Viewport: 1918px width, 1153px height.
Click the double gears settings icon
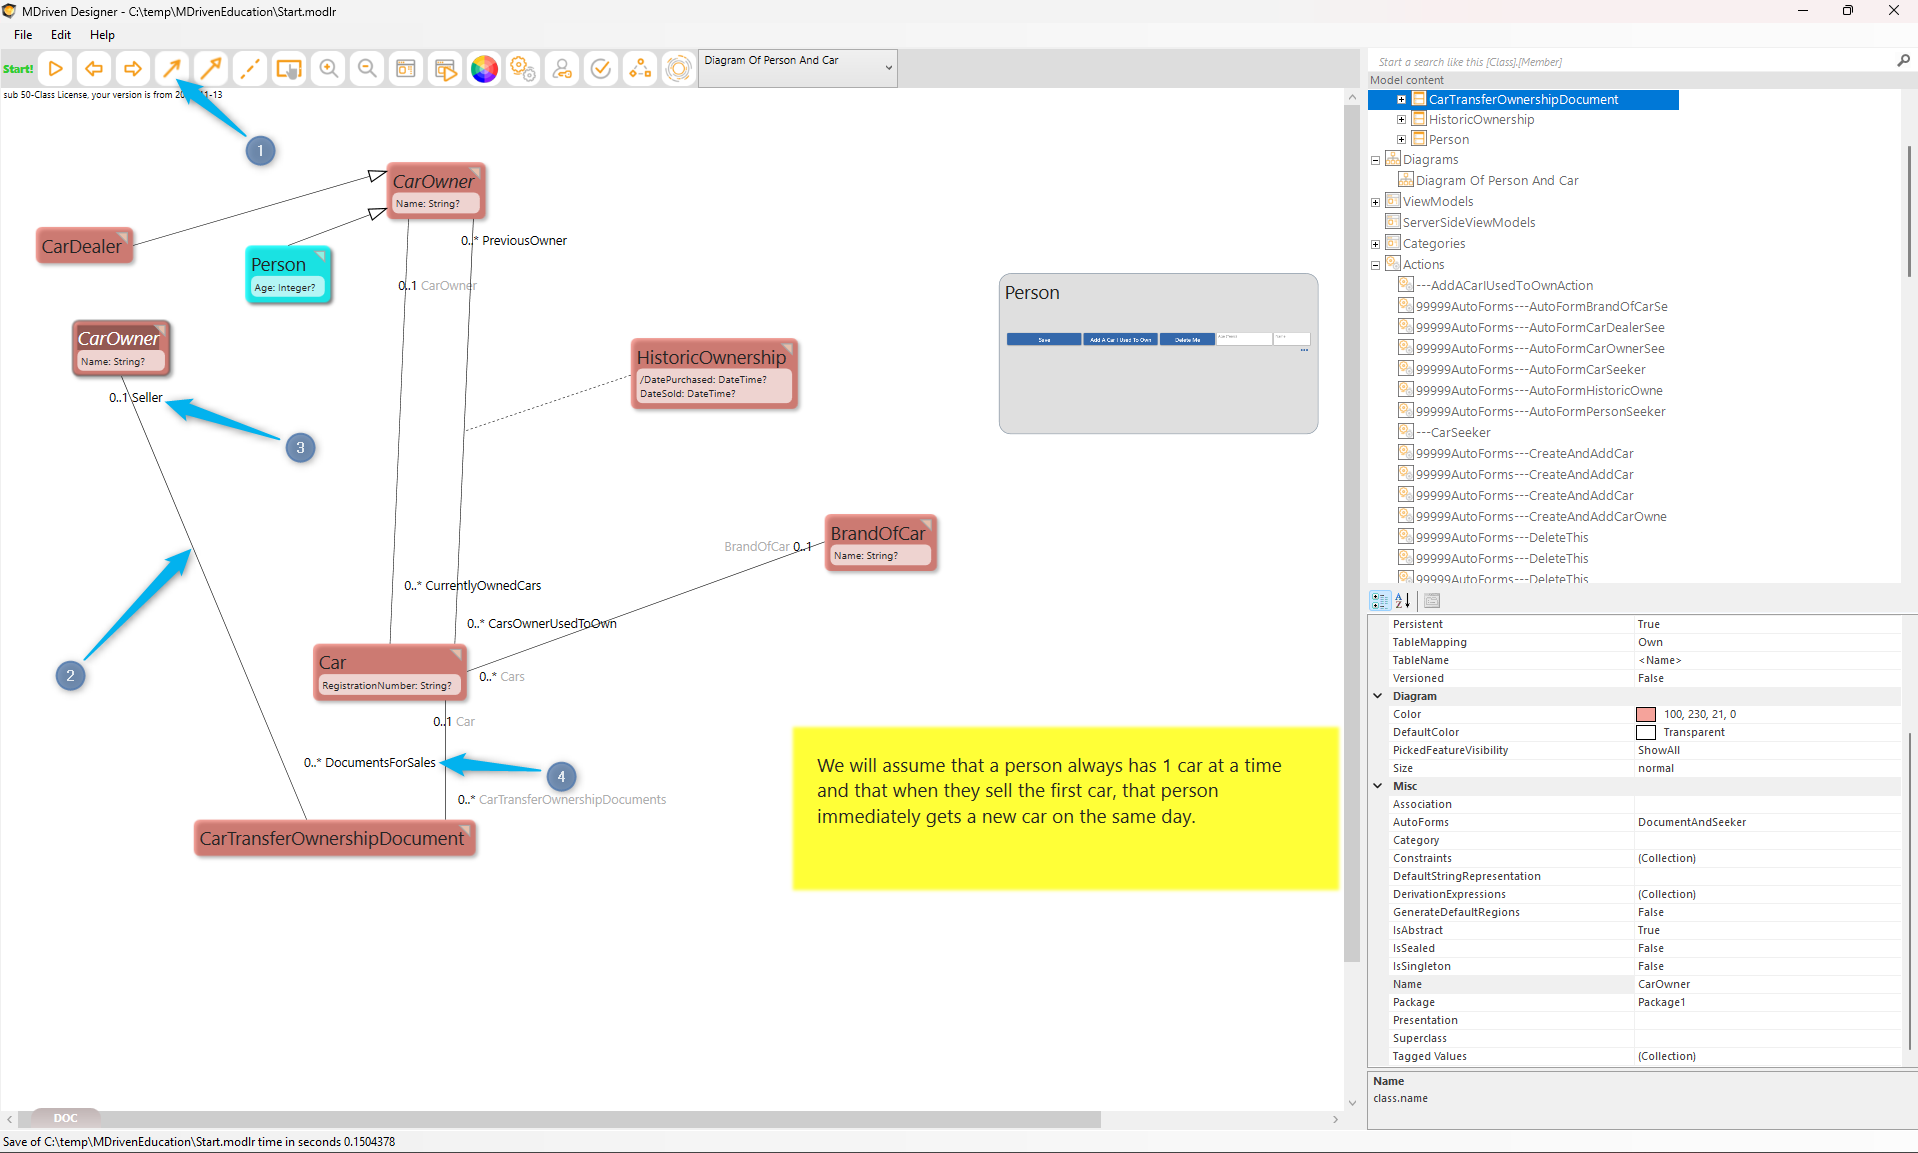(x=523, y=69)
